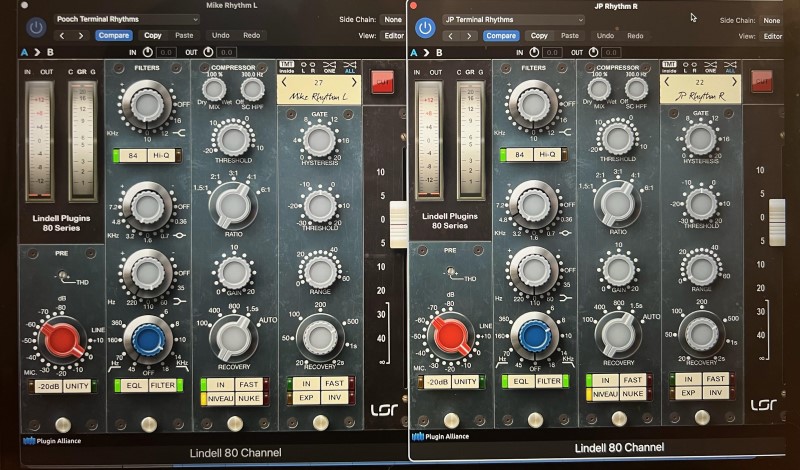Select TMT ALL mode in Mike Rhythm L
Screen dimensions: 800x470
(x=350, y=67)
